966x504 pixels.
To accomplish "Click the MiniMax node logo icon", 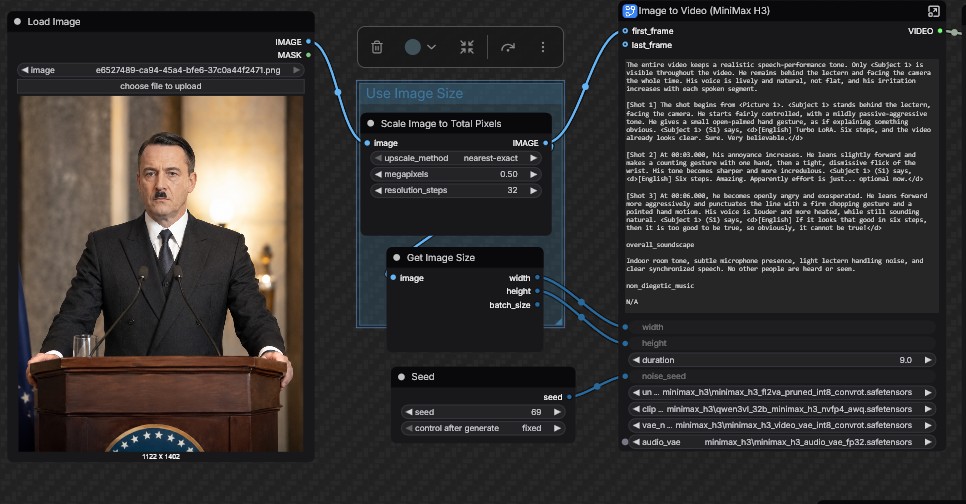I will [x=629, y=10].
